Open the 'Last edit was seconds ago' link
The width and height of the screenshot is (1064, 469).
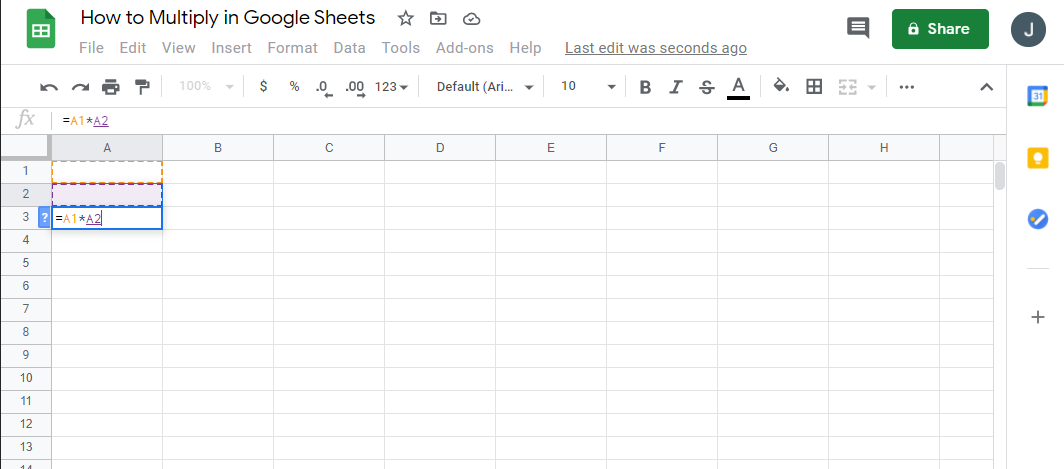(x=655, y=48)
